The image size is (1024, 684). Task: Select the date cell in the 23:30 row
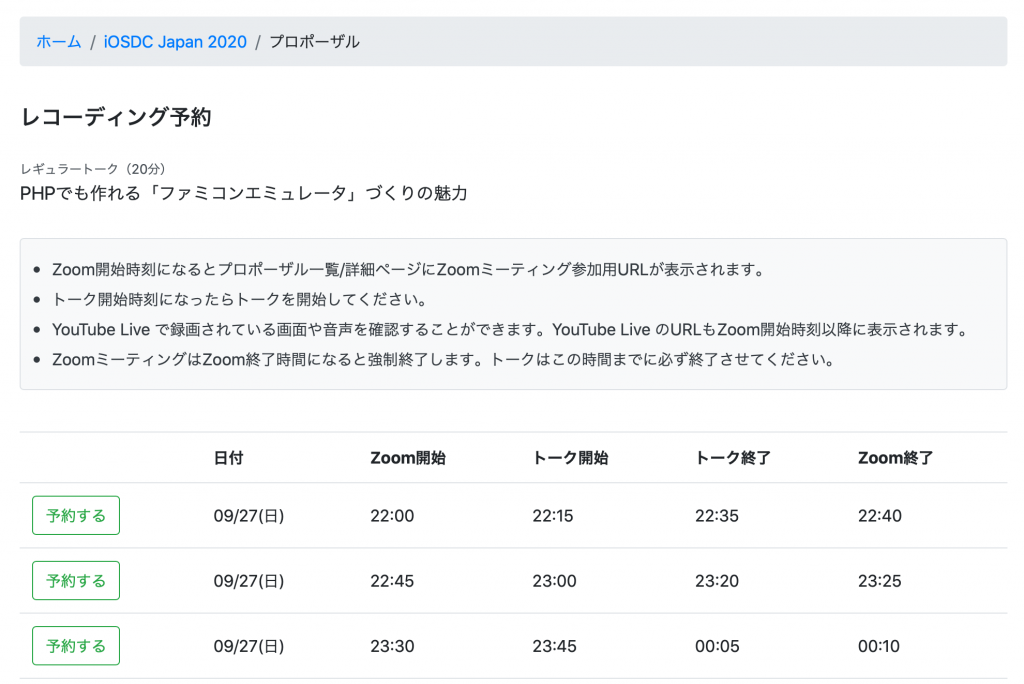(249, 647)
